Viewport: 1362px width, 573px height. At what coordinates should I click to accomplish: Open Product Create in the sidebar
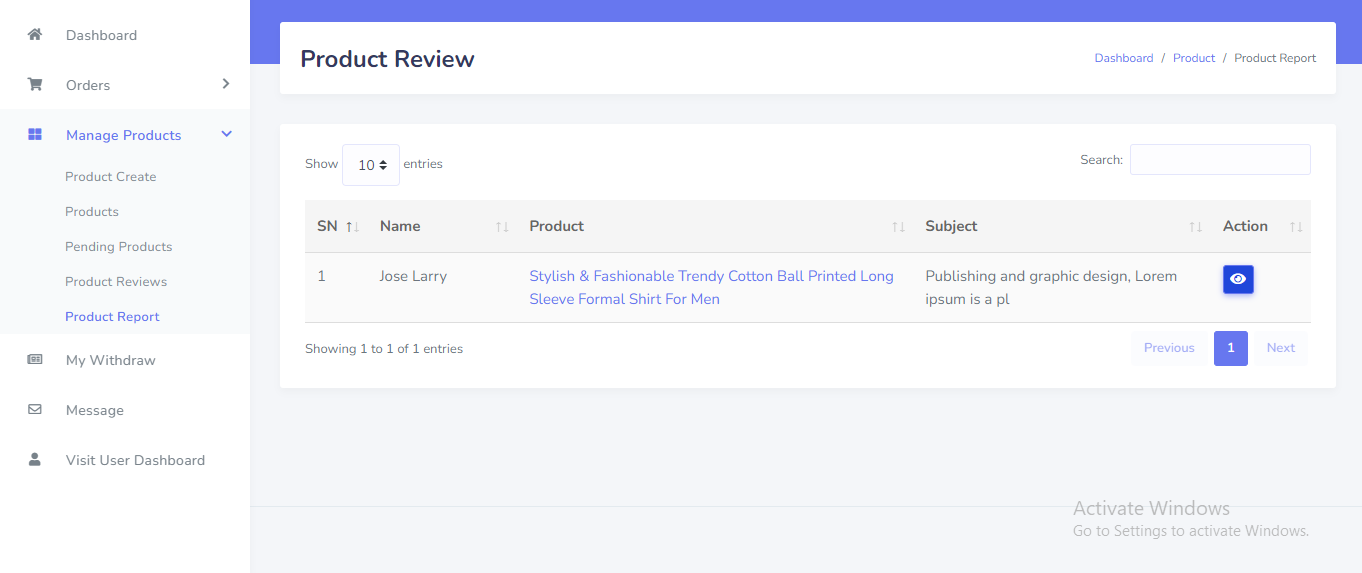[x=111, y=177]
